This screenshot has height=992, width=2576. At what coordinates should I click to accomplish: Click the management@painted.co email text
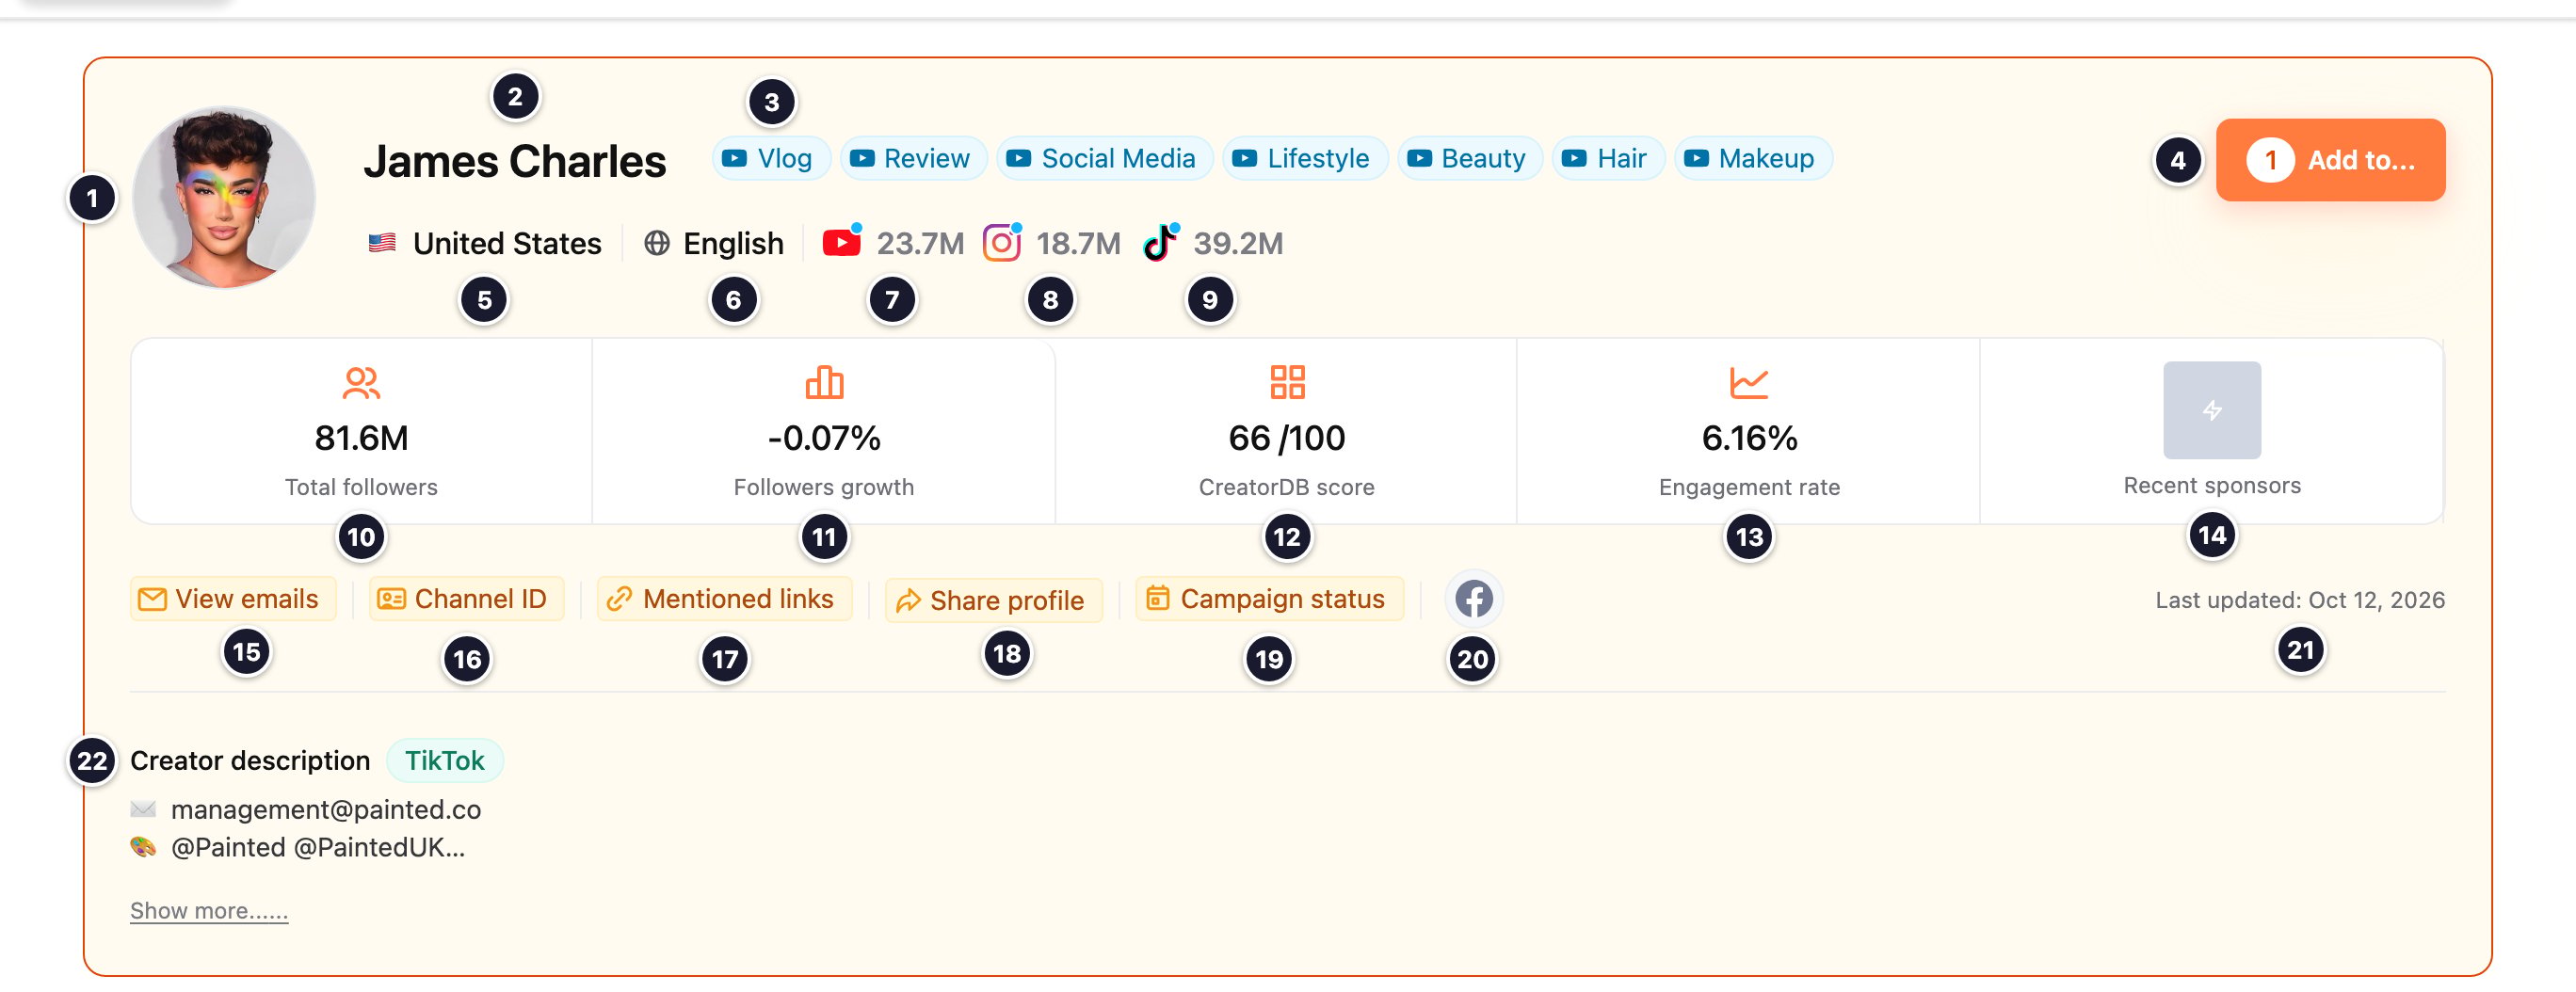click(326, 809)
